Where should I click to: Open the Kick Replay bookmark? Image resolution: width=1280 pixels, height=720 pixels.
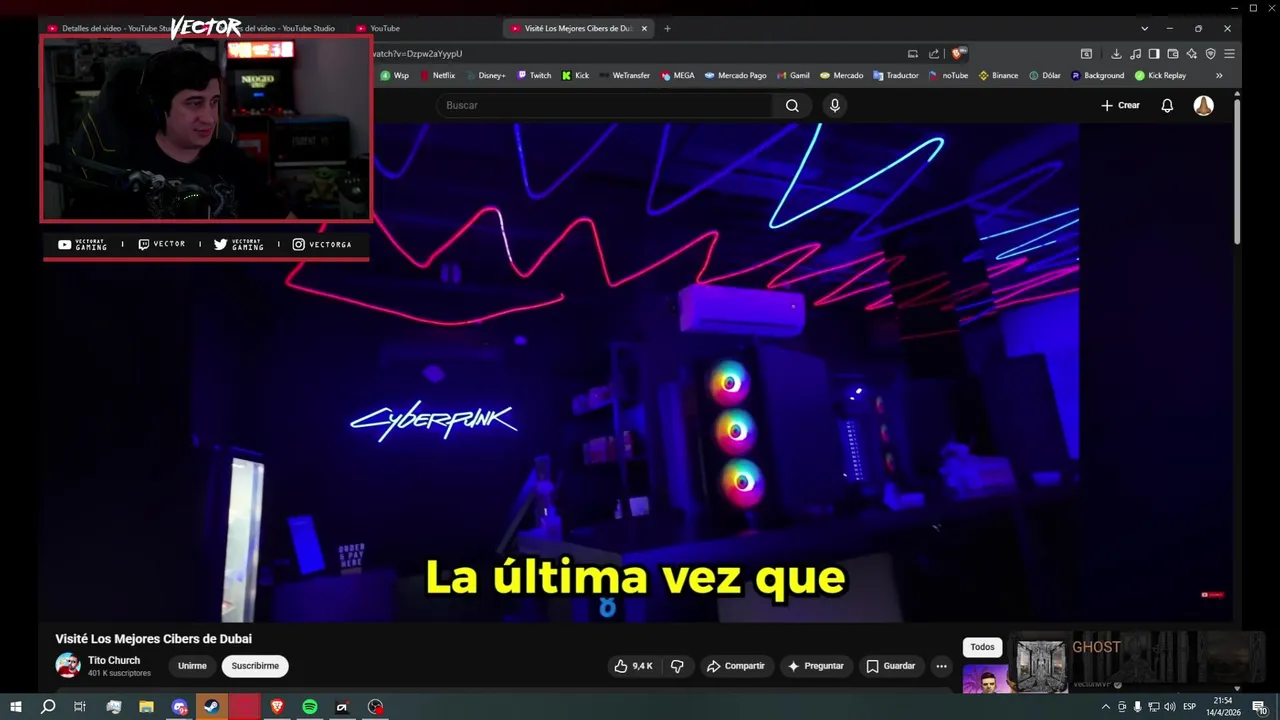[x=1160, y=75]
